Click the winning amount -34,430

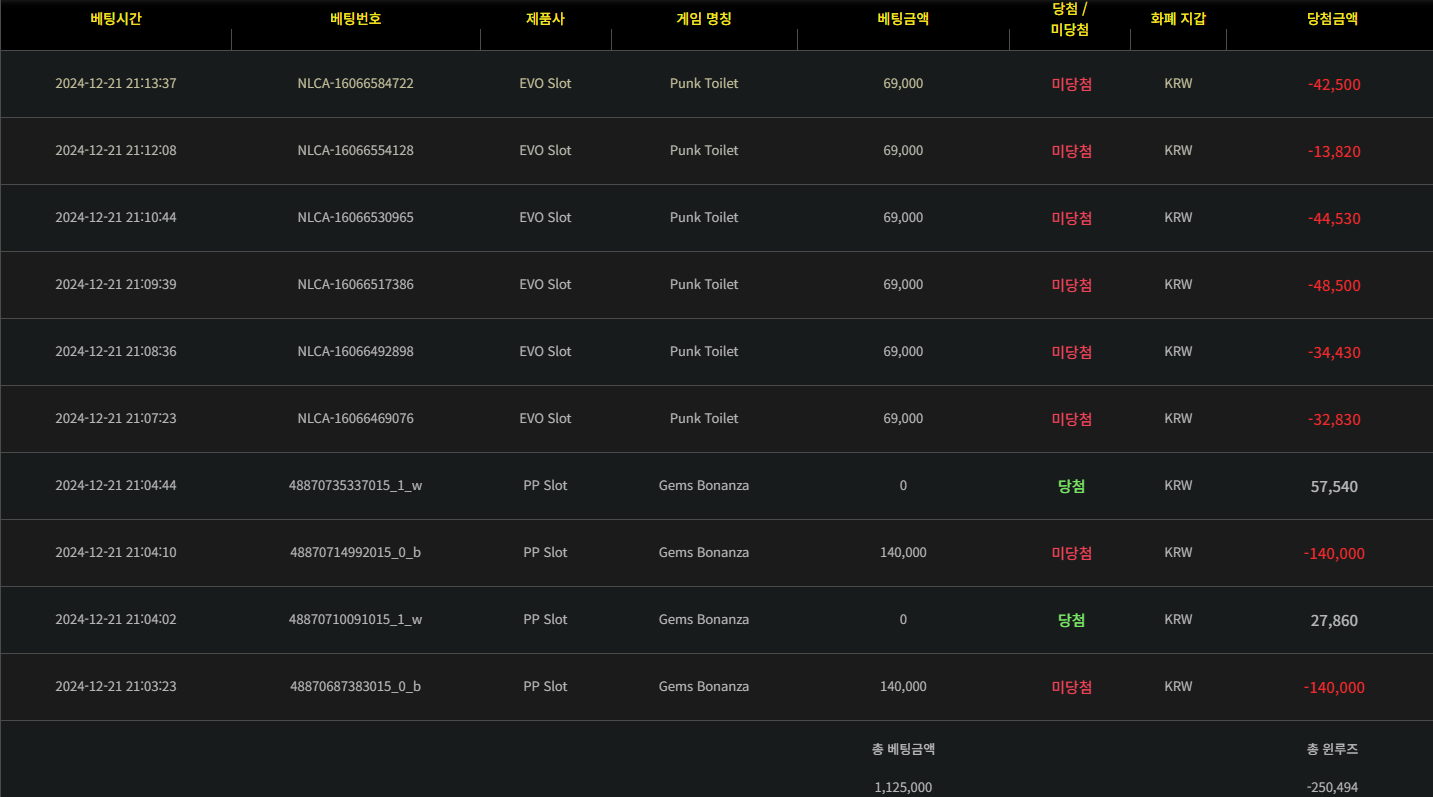point(1334,353)
